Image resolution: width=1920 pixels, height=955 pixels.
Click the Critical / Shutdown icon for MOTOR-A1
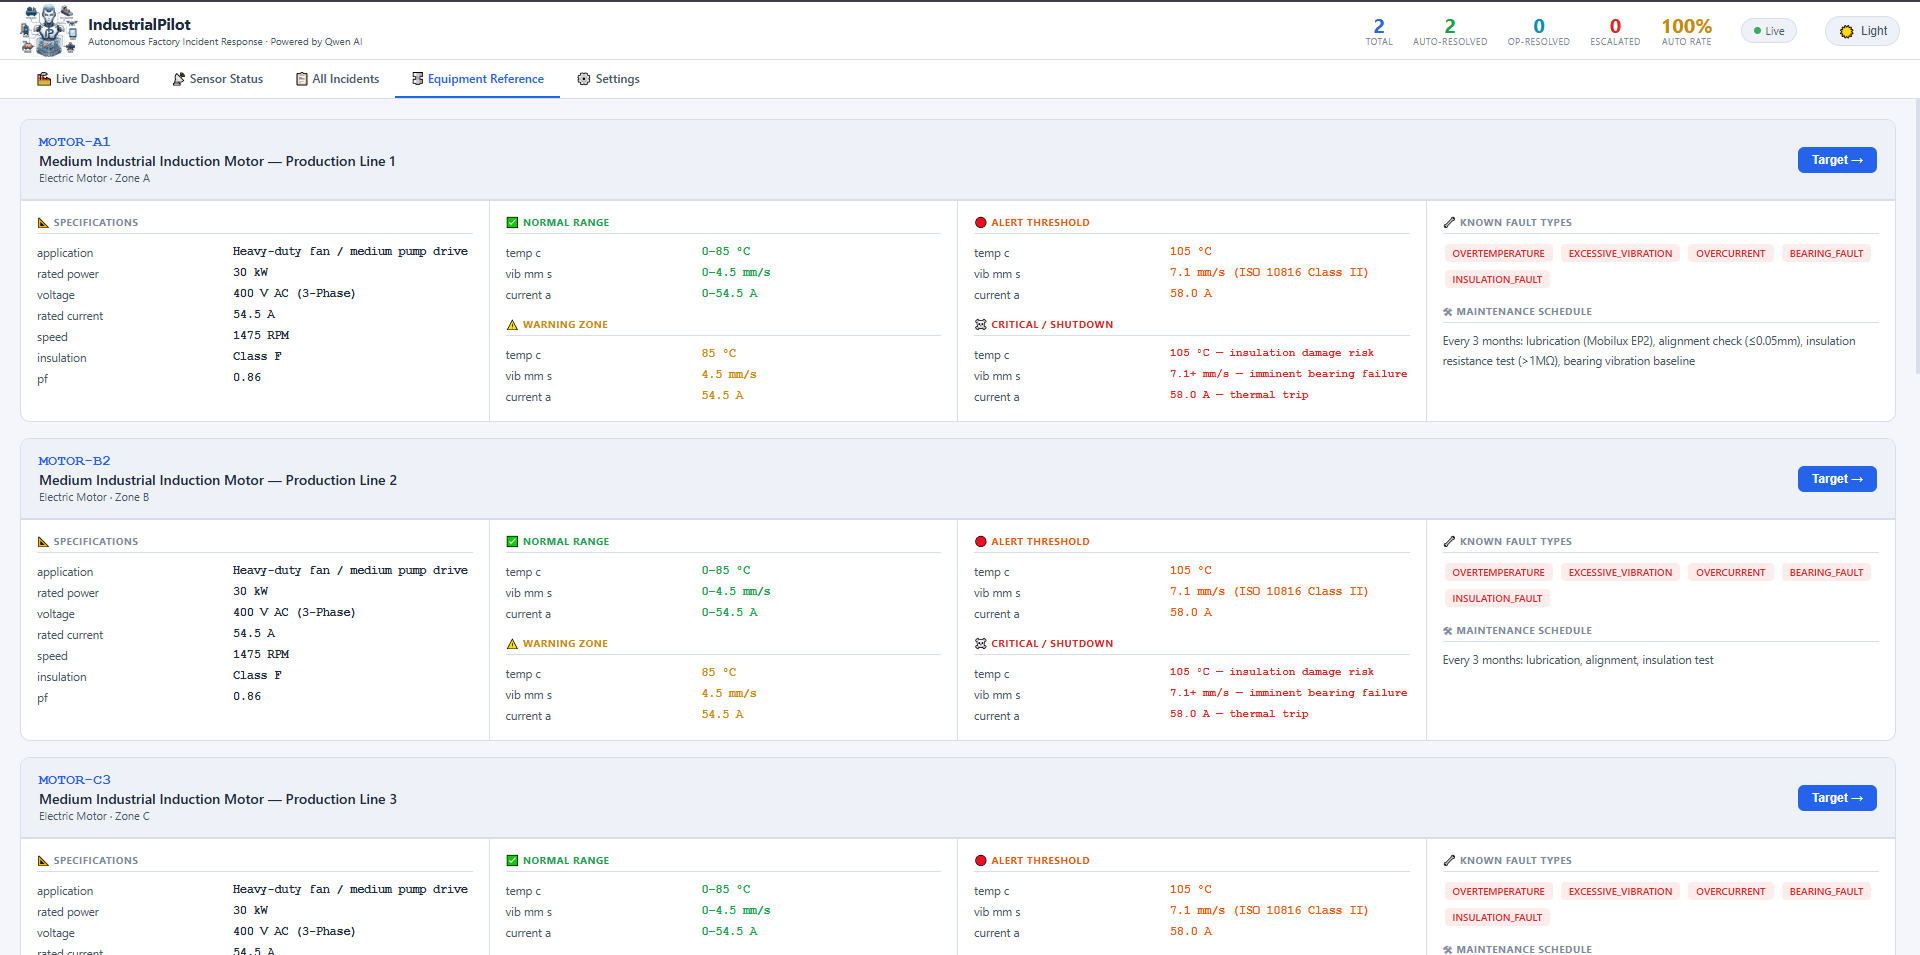point(981,325)
